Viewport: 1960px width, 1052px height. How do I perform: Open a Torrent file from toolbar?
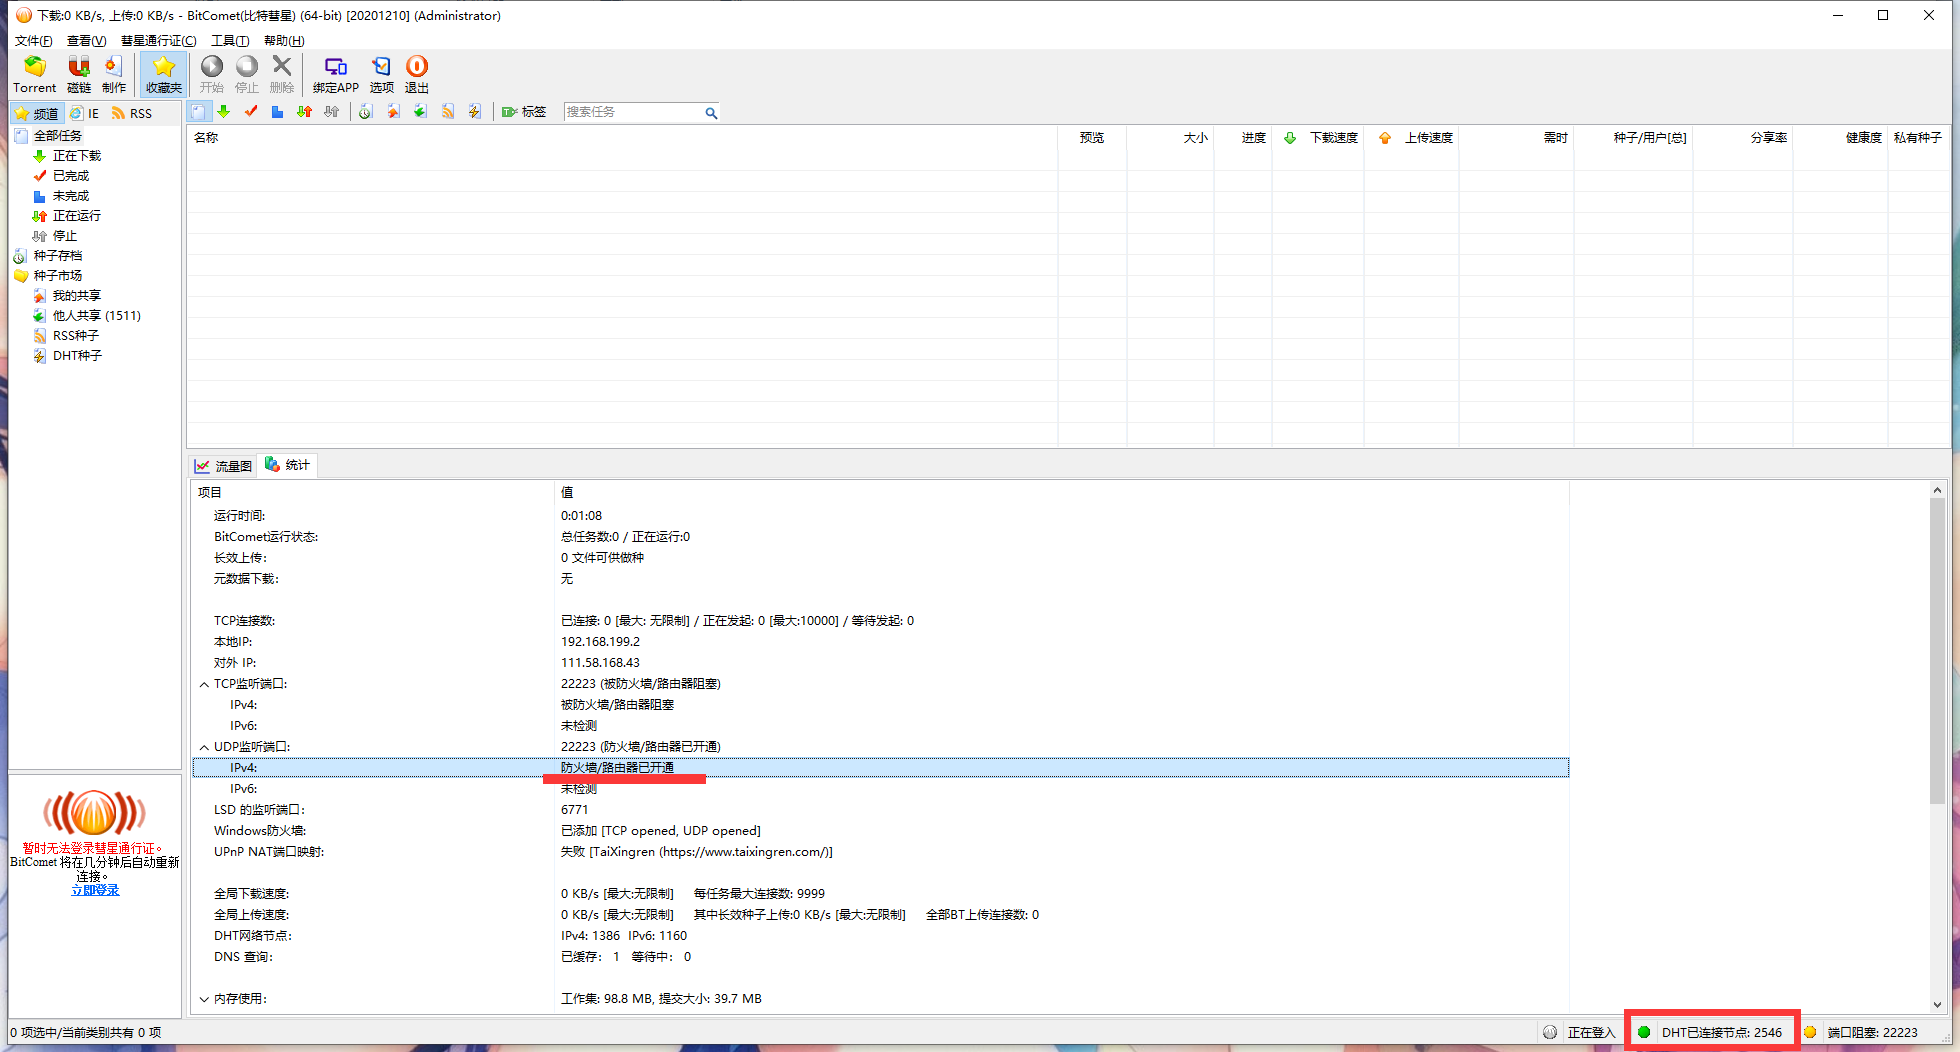(35, 75)
